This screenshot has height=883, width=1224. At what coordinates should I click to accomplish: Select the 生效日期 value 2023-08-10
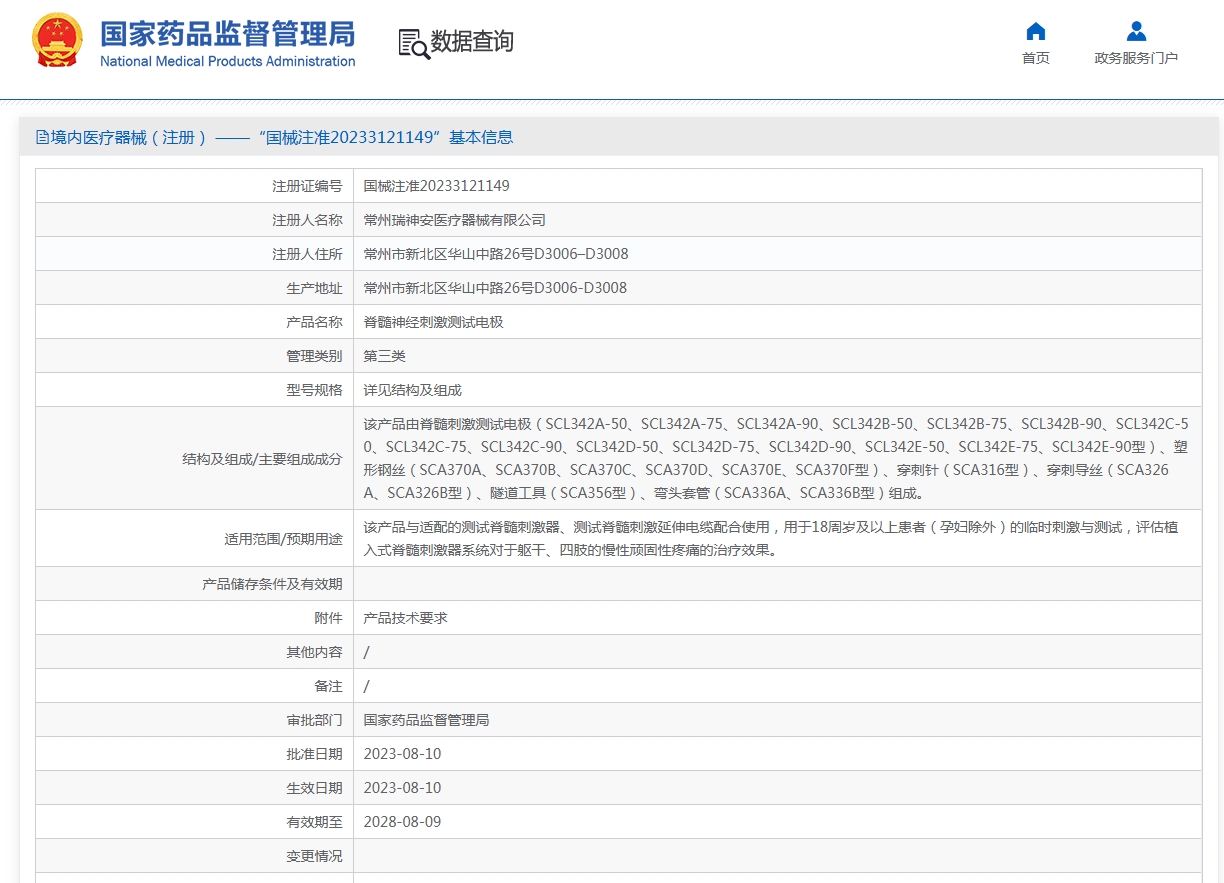(402, 788)
